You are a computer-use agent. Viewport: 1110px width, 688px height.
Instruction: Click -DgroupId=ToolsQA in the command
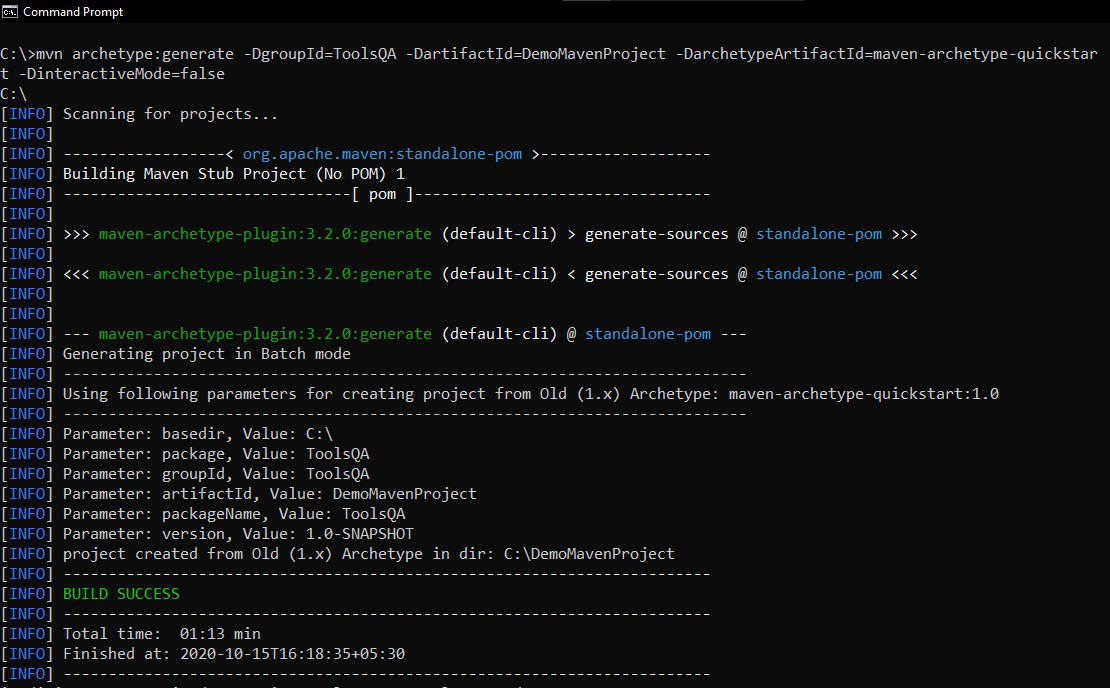[x=320, y=54]
